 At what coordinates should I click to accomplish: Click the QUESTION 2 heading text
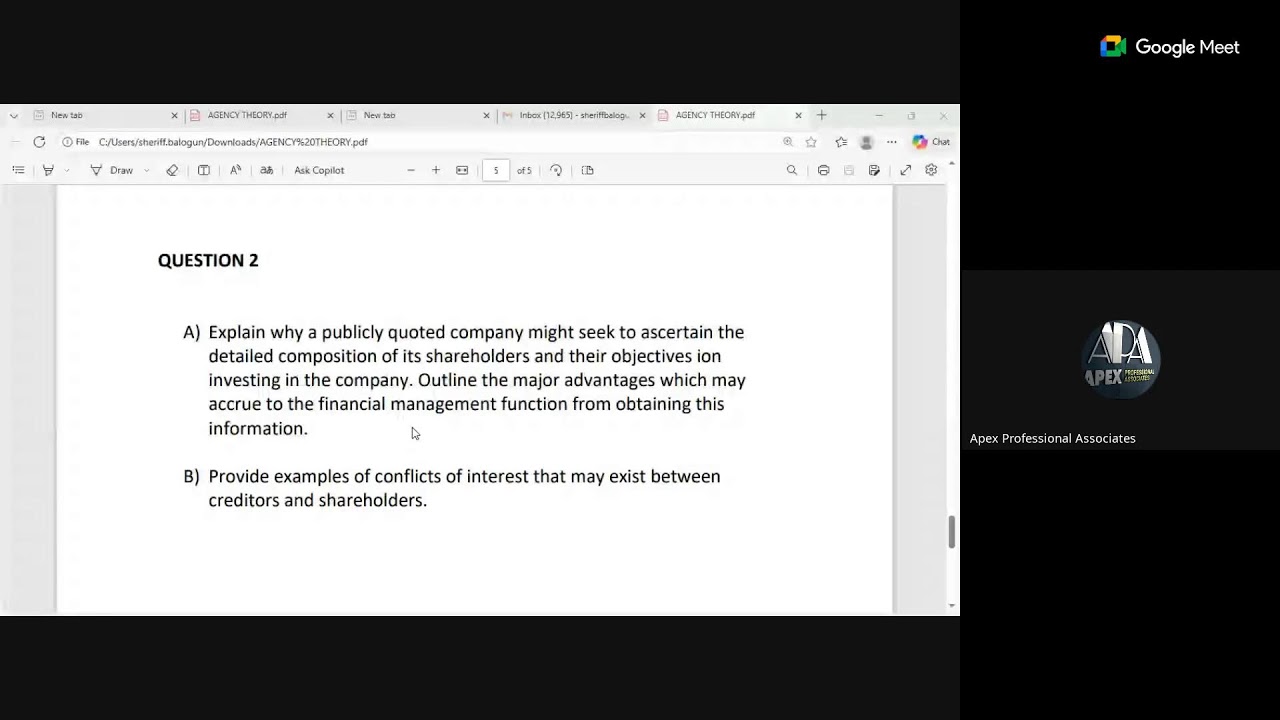(x=208, y=260)
